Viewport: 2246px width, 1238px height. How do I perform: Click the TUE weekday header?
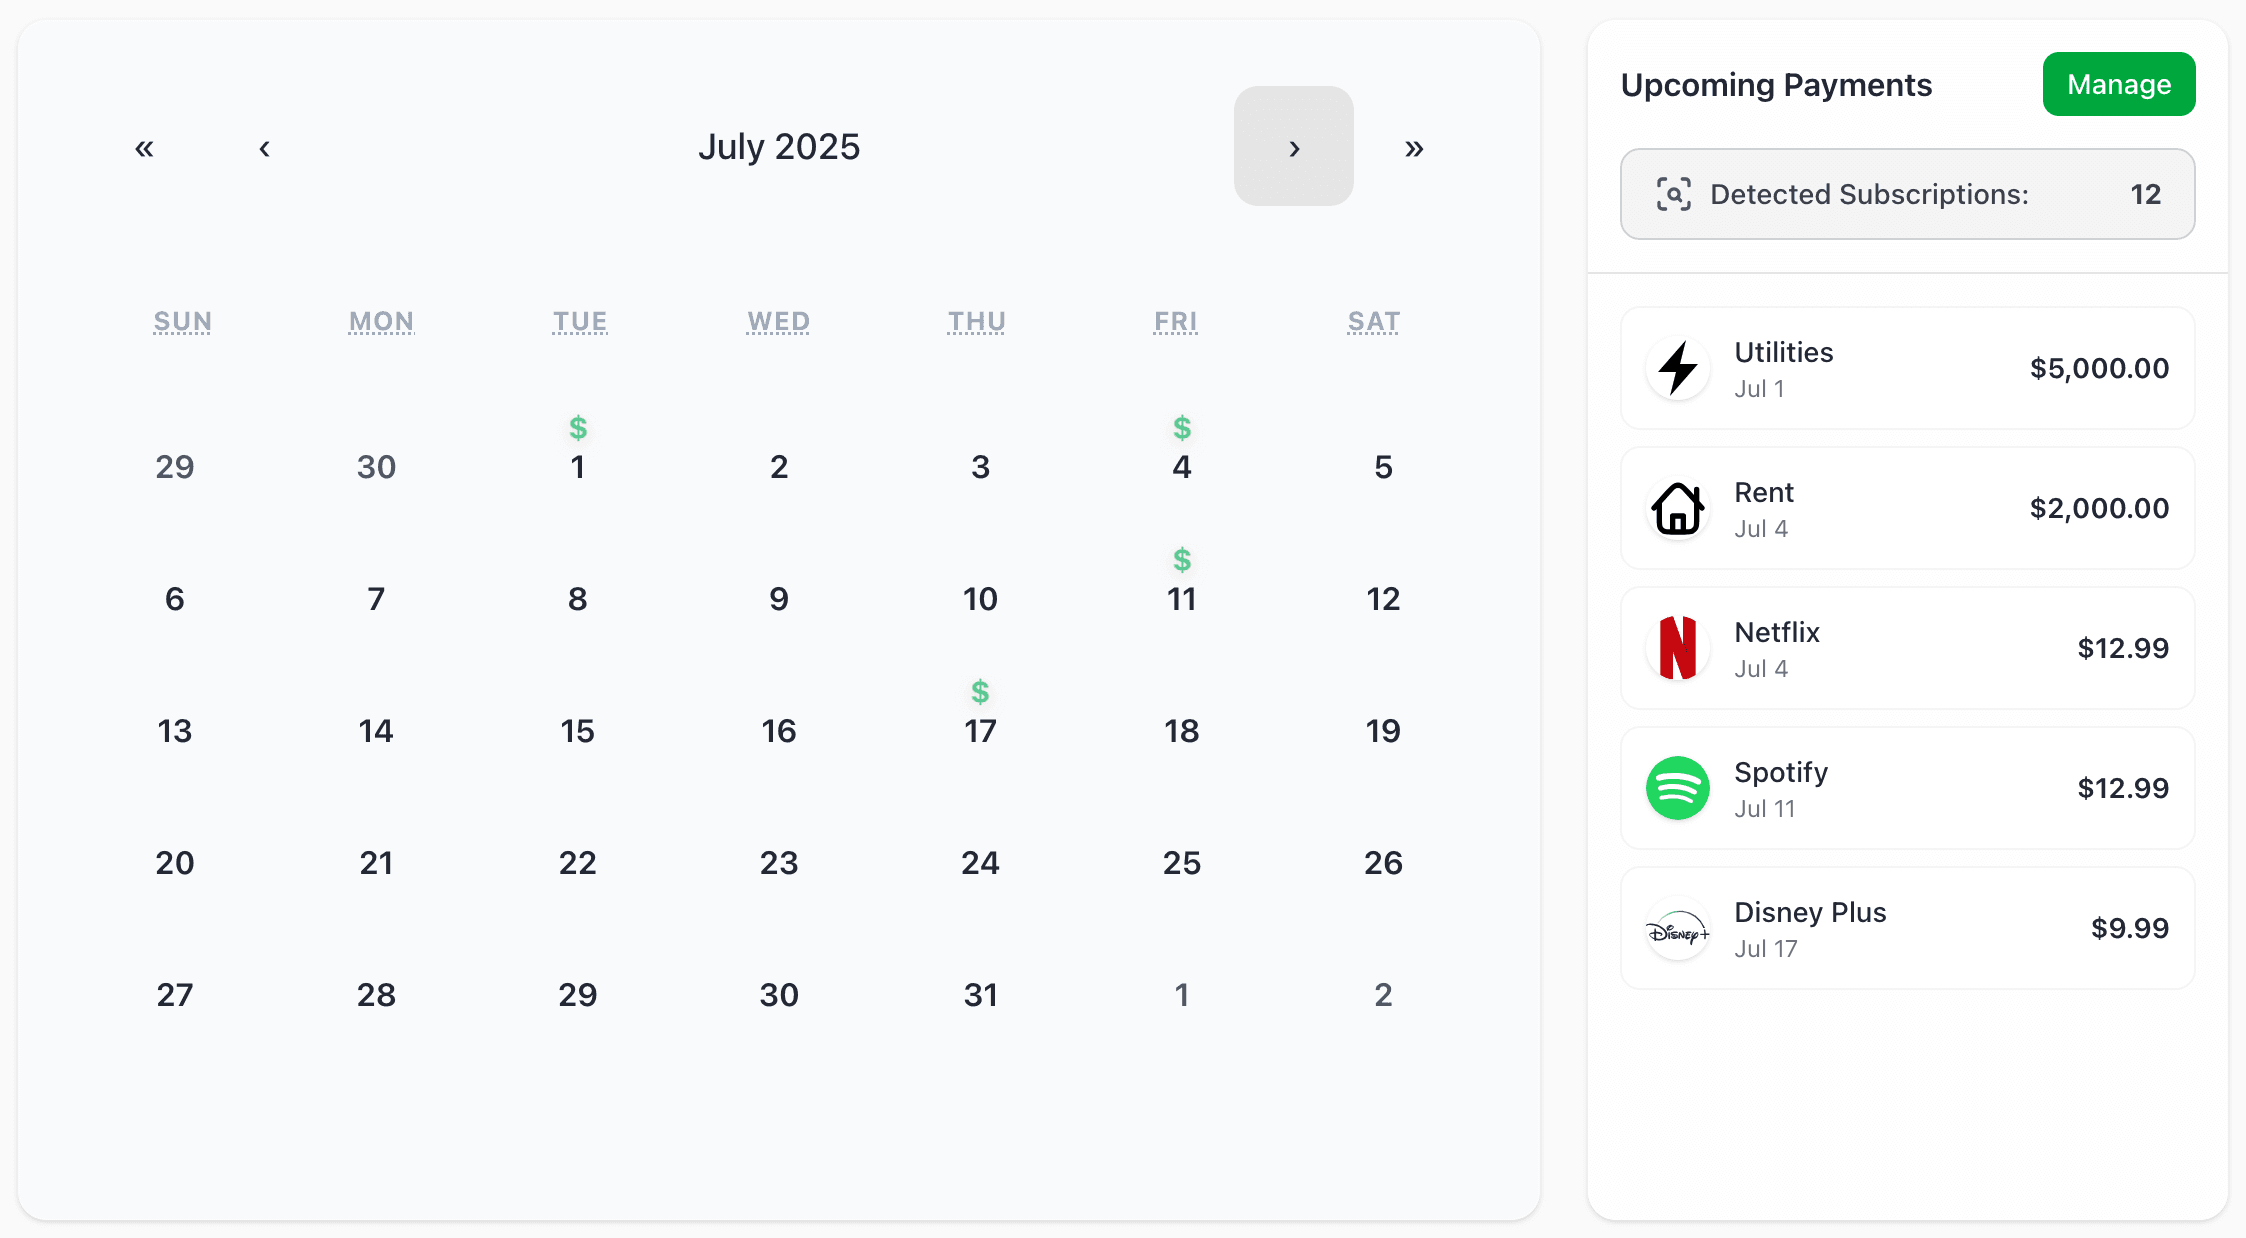(580, 321)
